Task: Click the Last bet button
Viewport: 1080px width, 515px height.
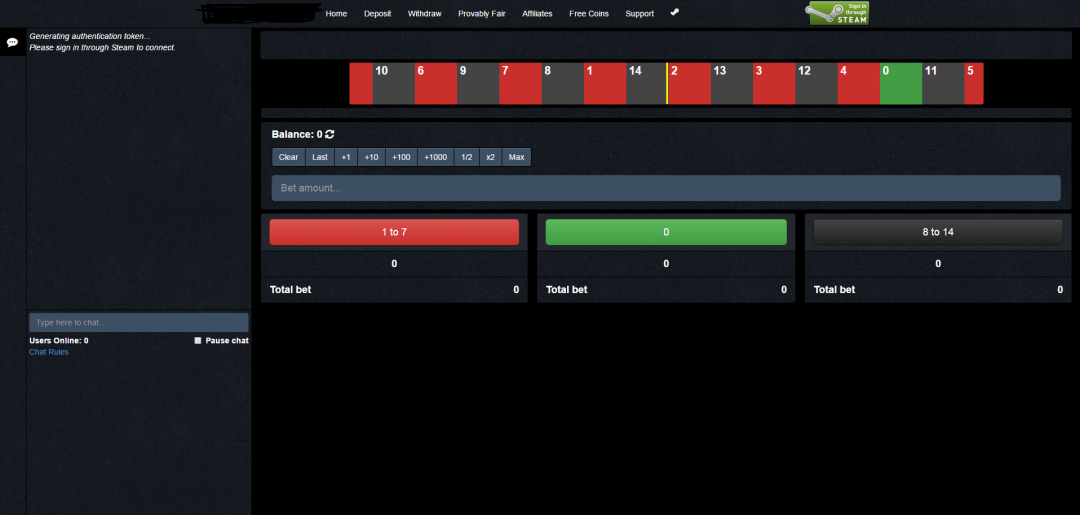Action: pos(319,157)
